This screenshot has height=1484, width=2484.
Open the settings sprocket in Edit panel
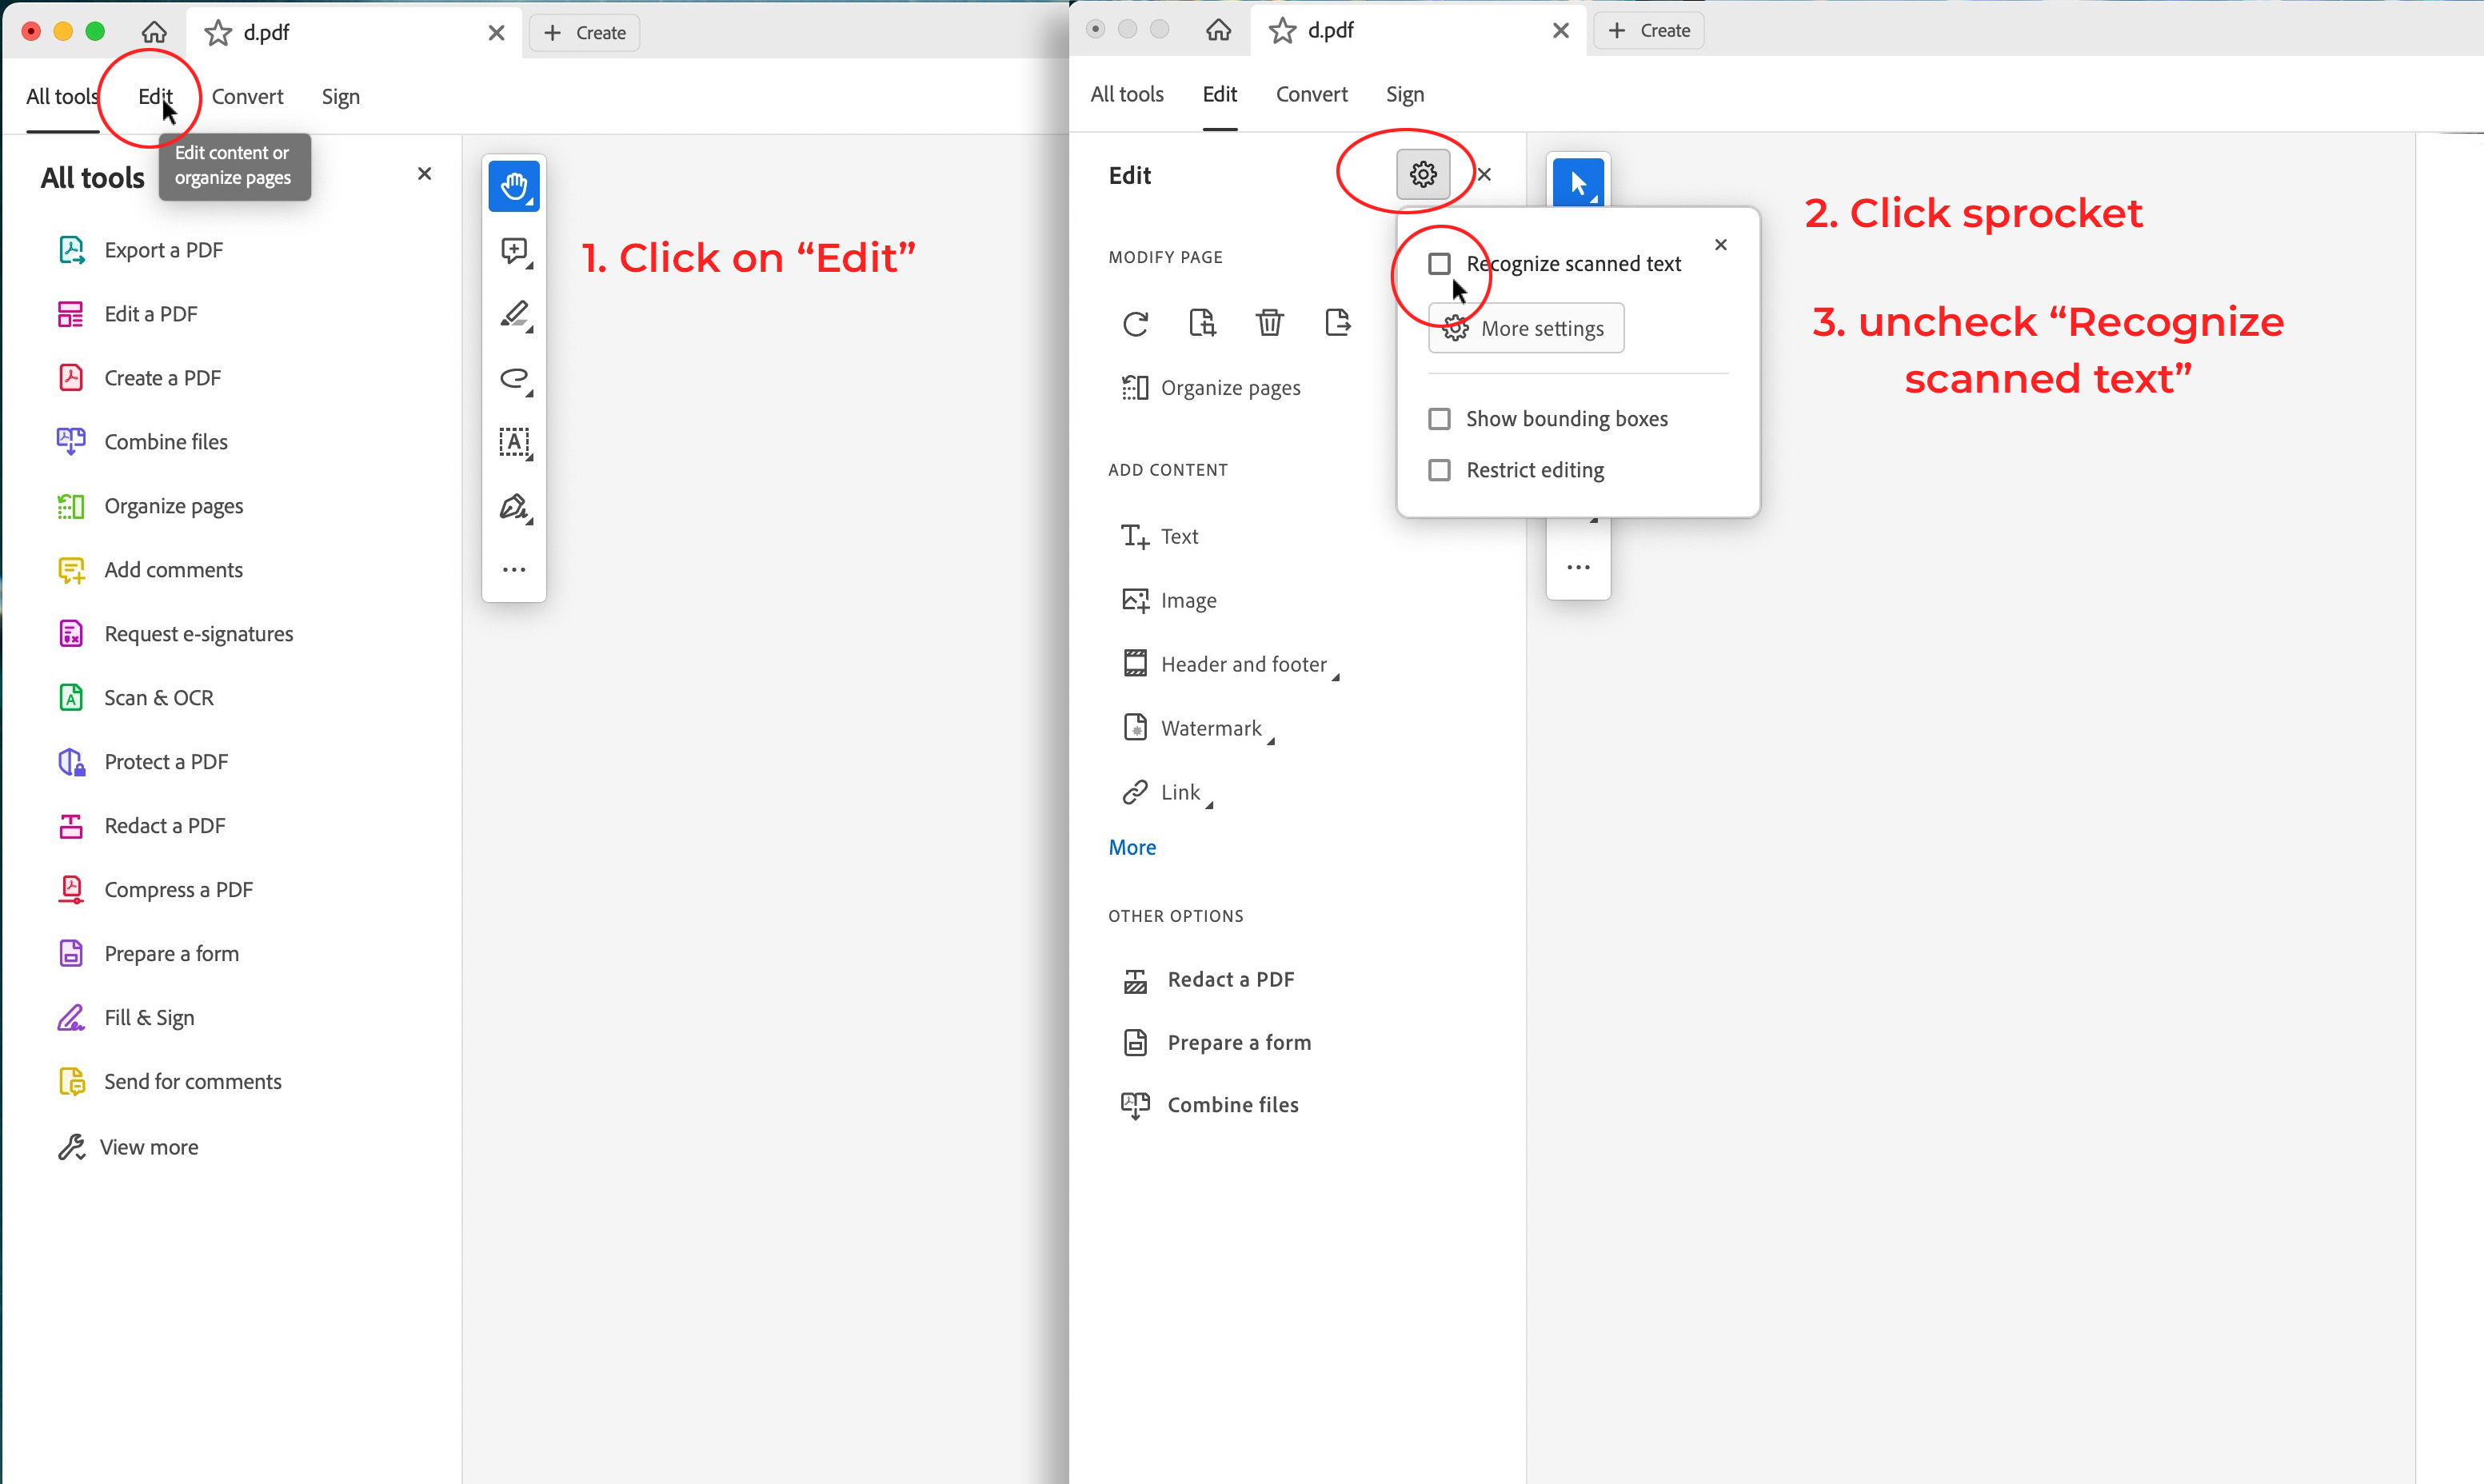[1422, 173]
